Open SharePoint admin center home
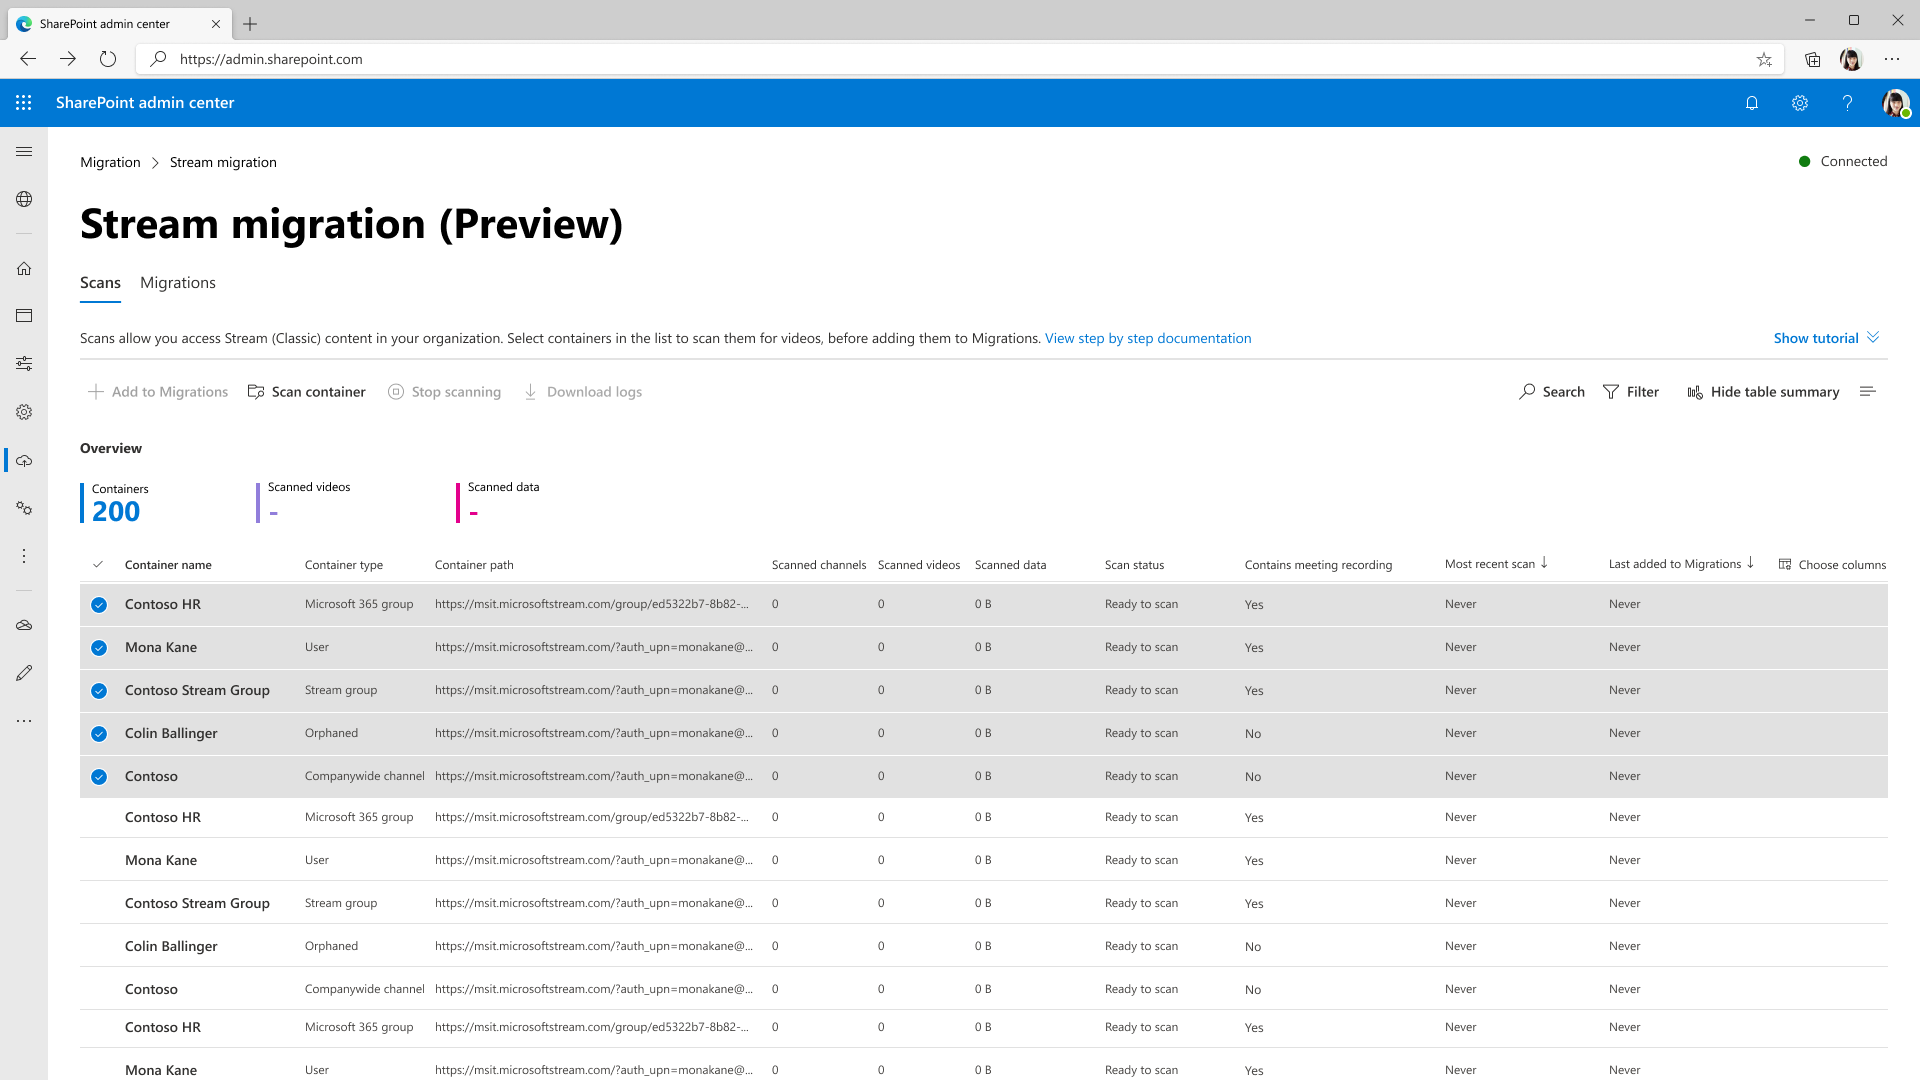This screenshot has height=1080, width=1920. [24, 269]
